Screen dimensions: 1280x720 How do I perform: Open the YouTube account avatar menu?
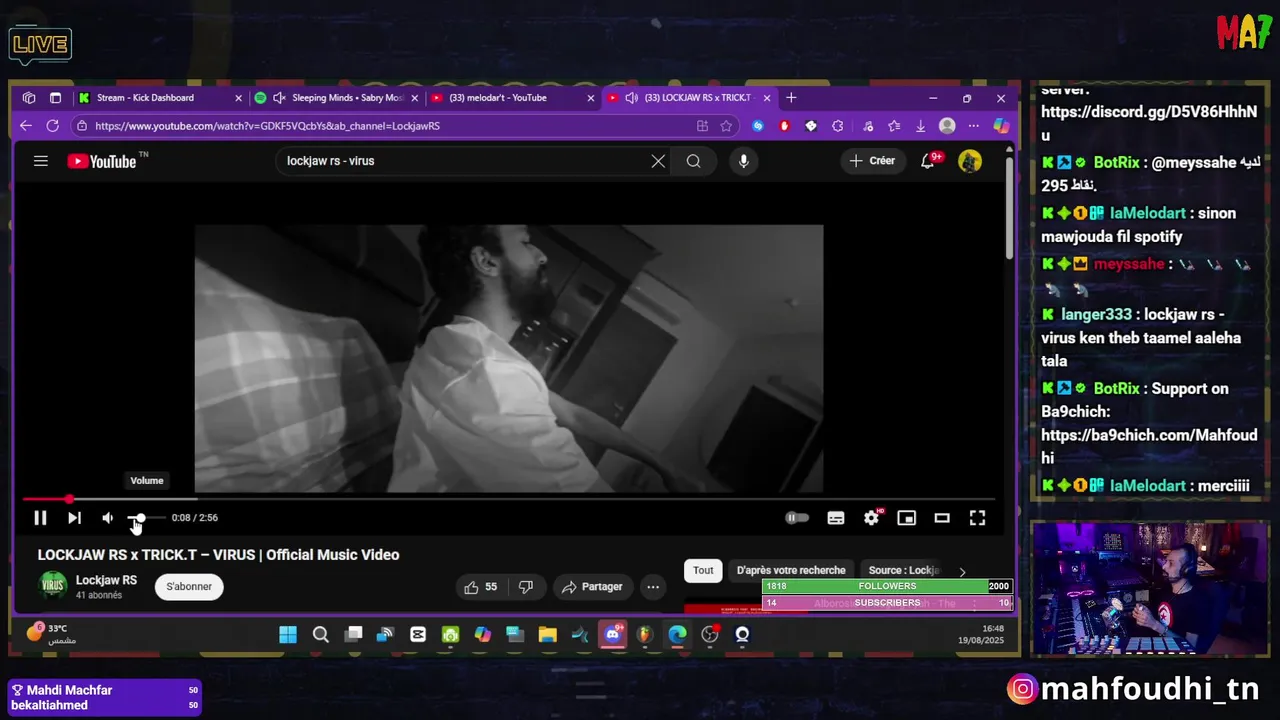(970, 161)
